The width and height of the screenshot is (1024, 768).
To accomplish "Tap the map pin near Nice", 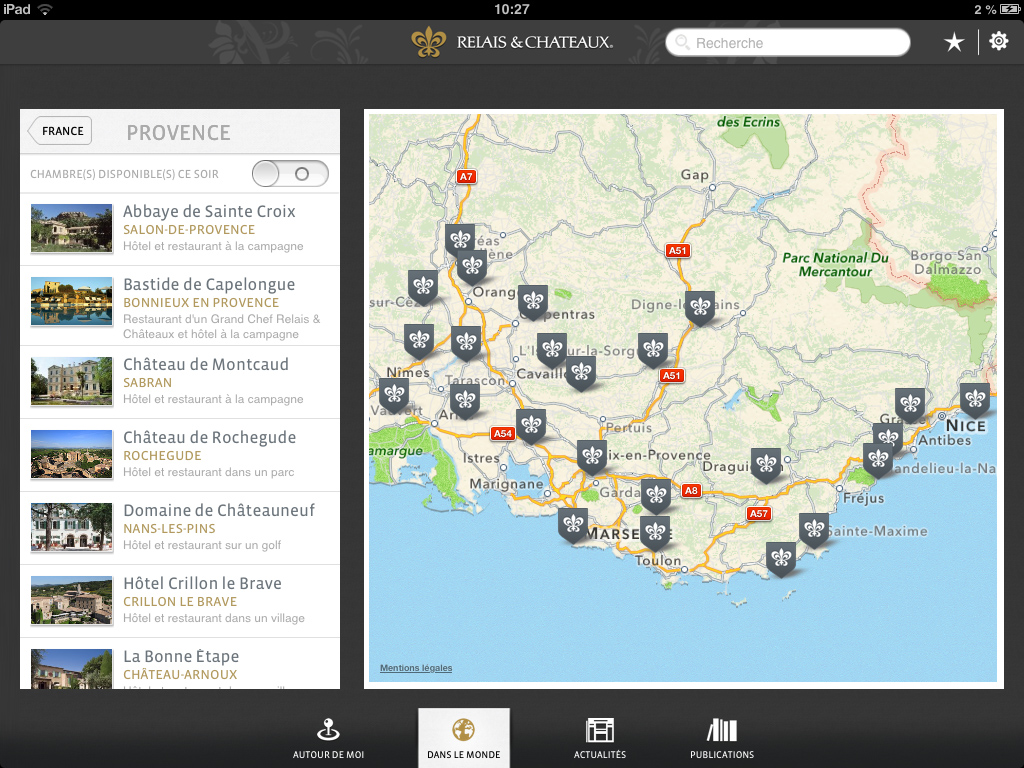I will click(x=974, y=399).
